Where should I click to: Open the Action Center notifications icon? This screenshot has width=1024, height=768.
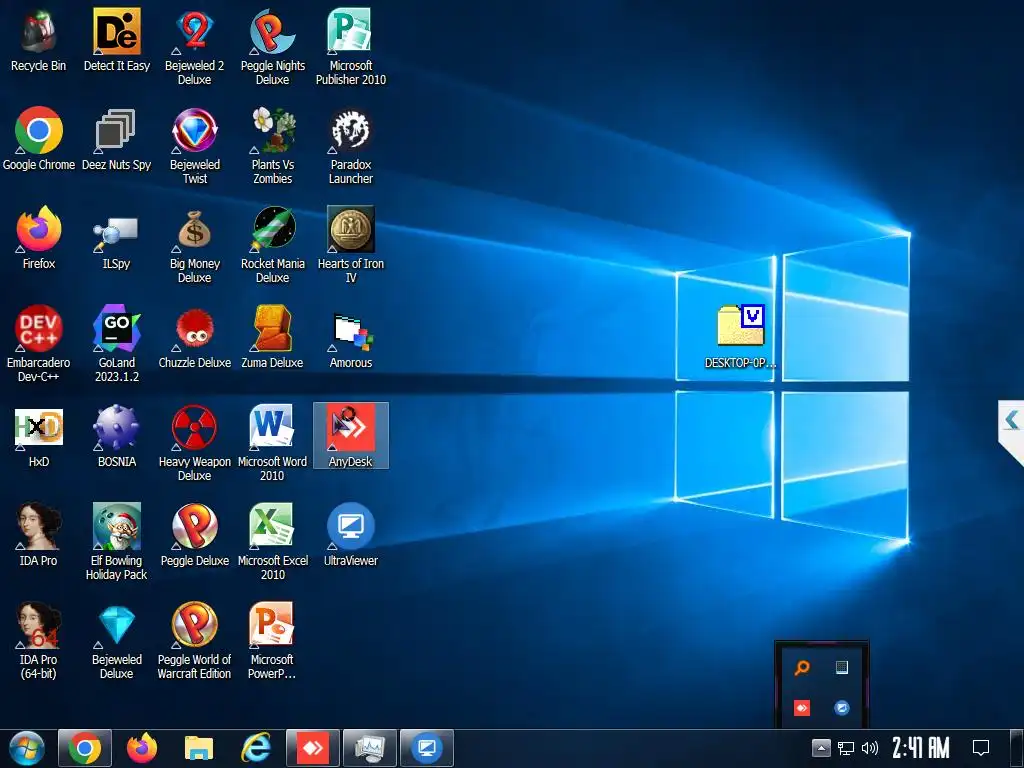click(981, 748)
